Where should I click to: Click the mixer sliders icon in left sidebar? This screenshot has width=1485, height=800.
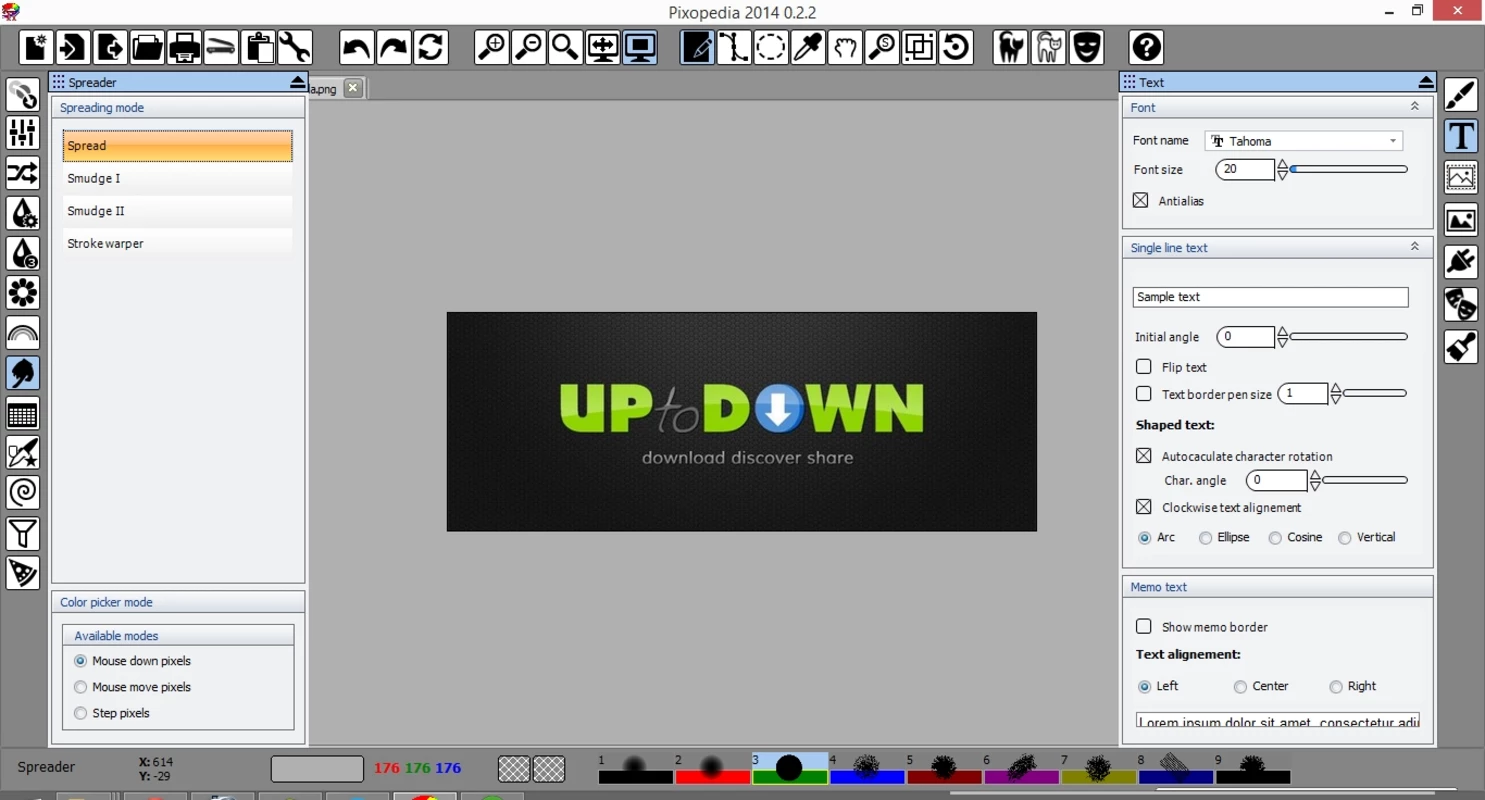click(x=23, y=133)
